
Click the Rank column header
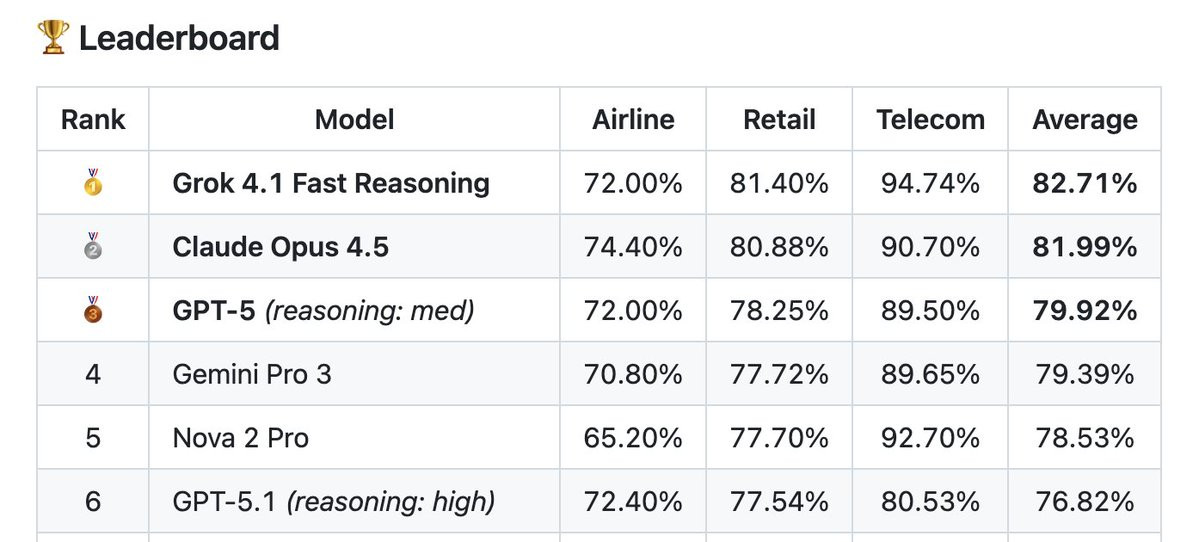[93, 119]
